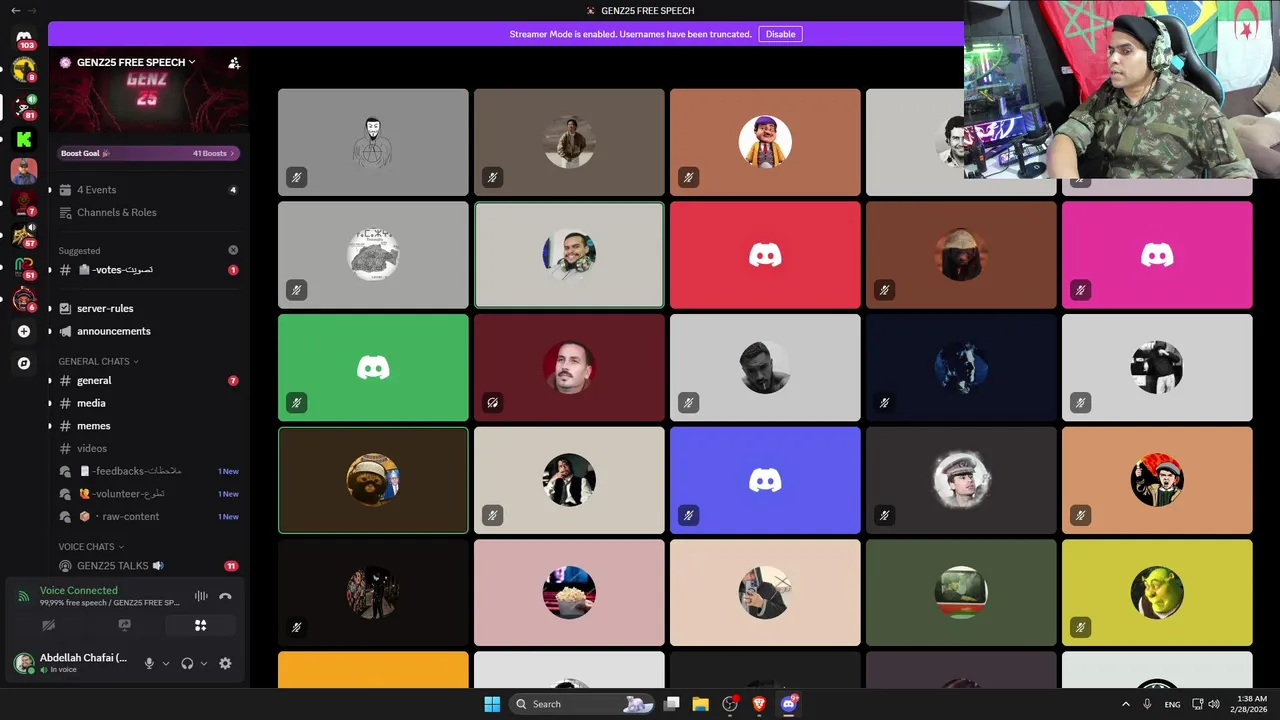
Task: Open the feedbacks forum channel
Action: (149, 471)
